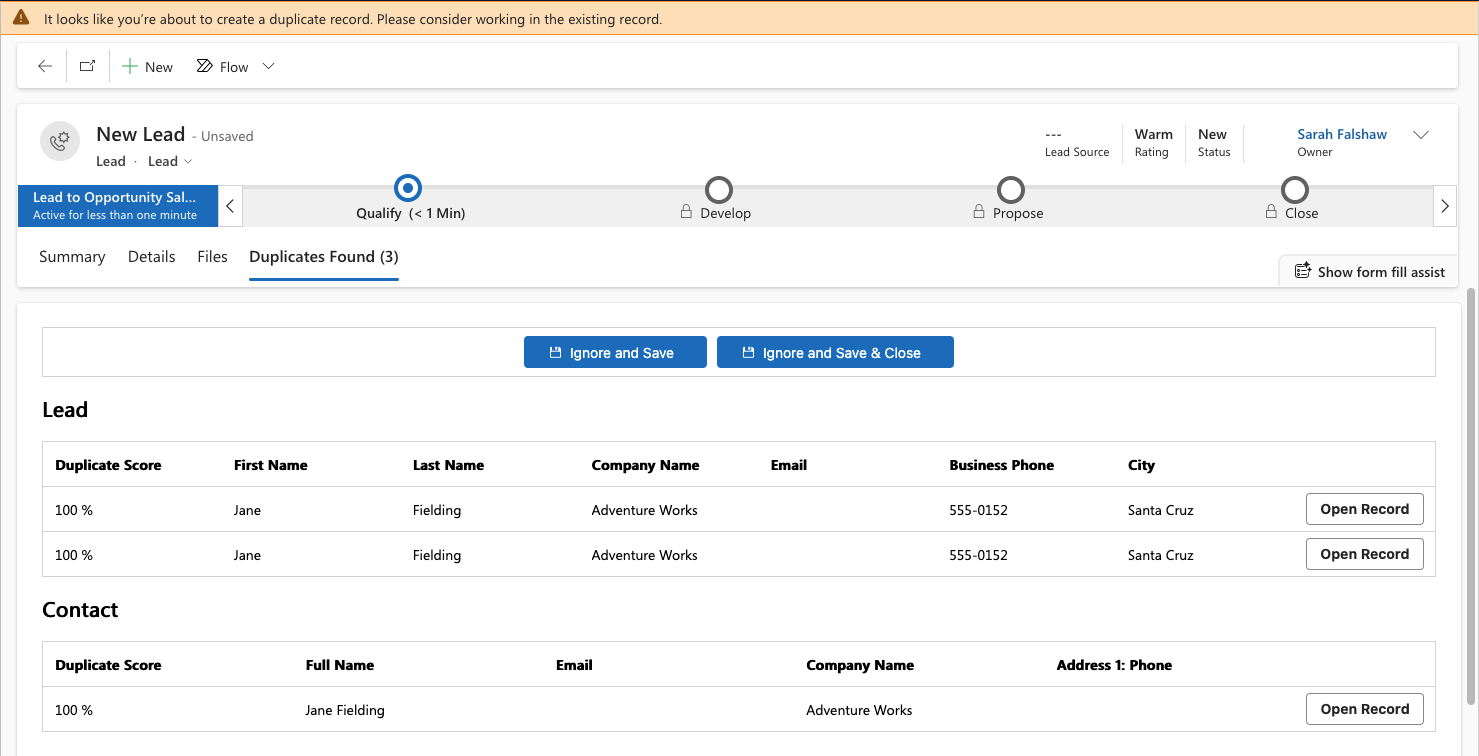Click the Close stage lock icon
Screen dimensions: 1479x756
(x=1272, y=213)
